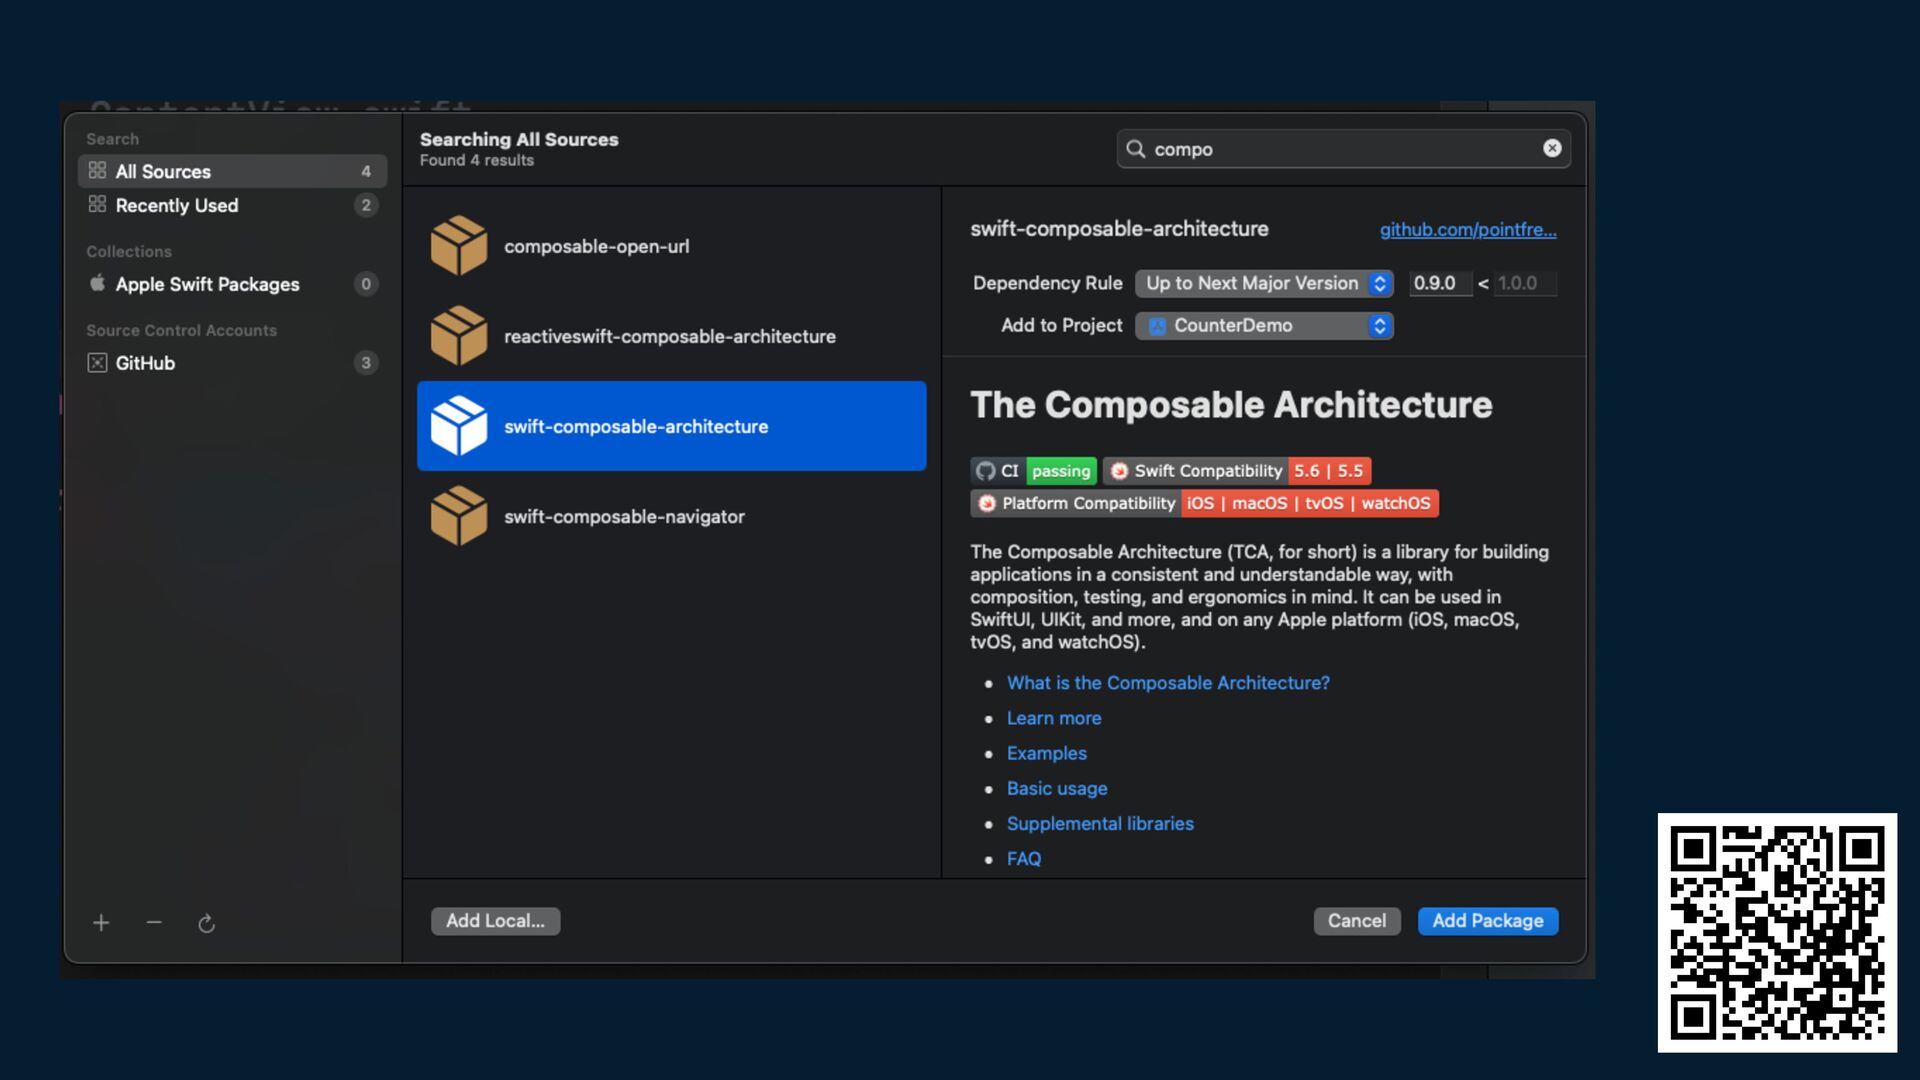
Task: Click Add Local... button
Action: pyautogui.click(x=495, y=921)
